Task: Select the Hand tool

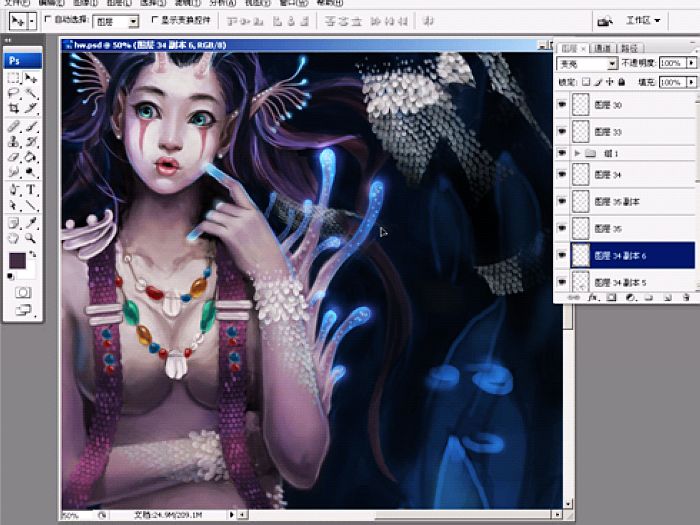Action: click(13, 238)
